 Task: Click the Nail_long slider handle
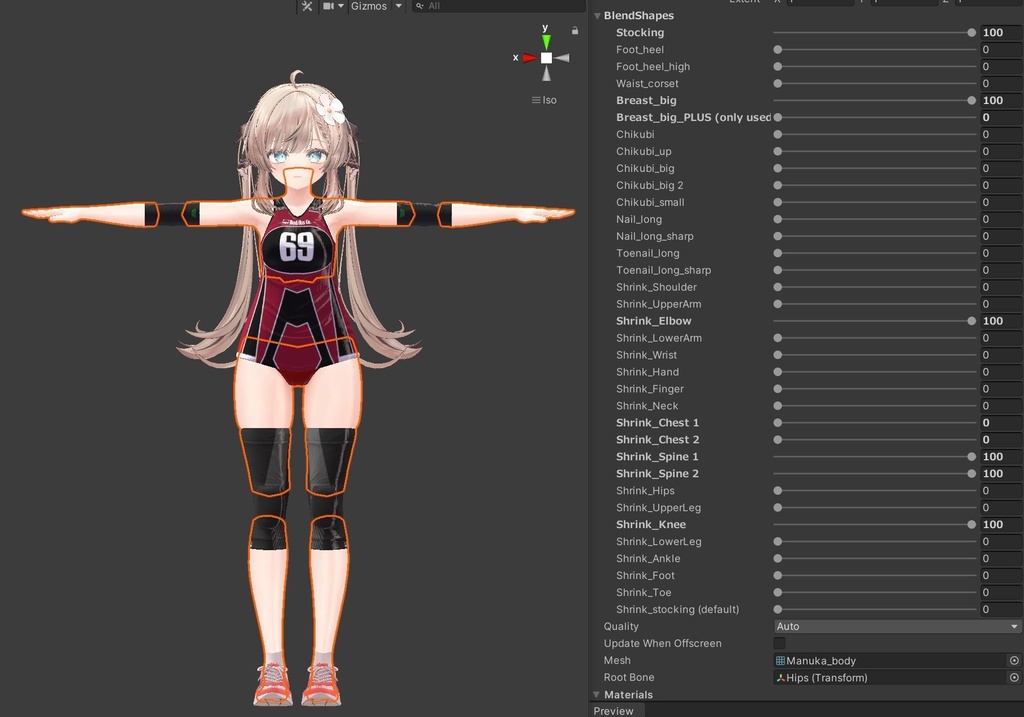[x=778, y=219]
